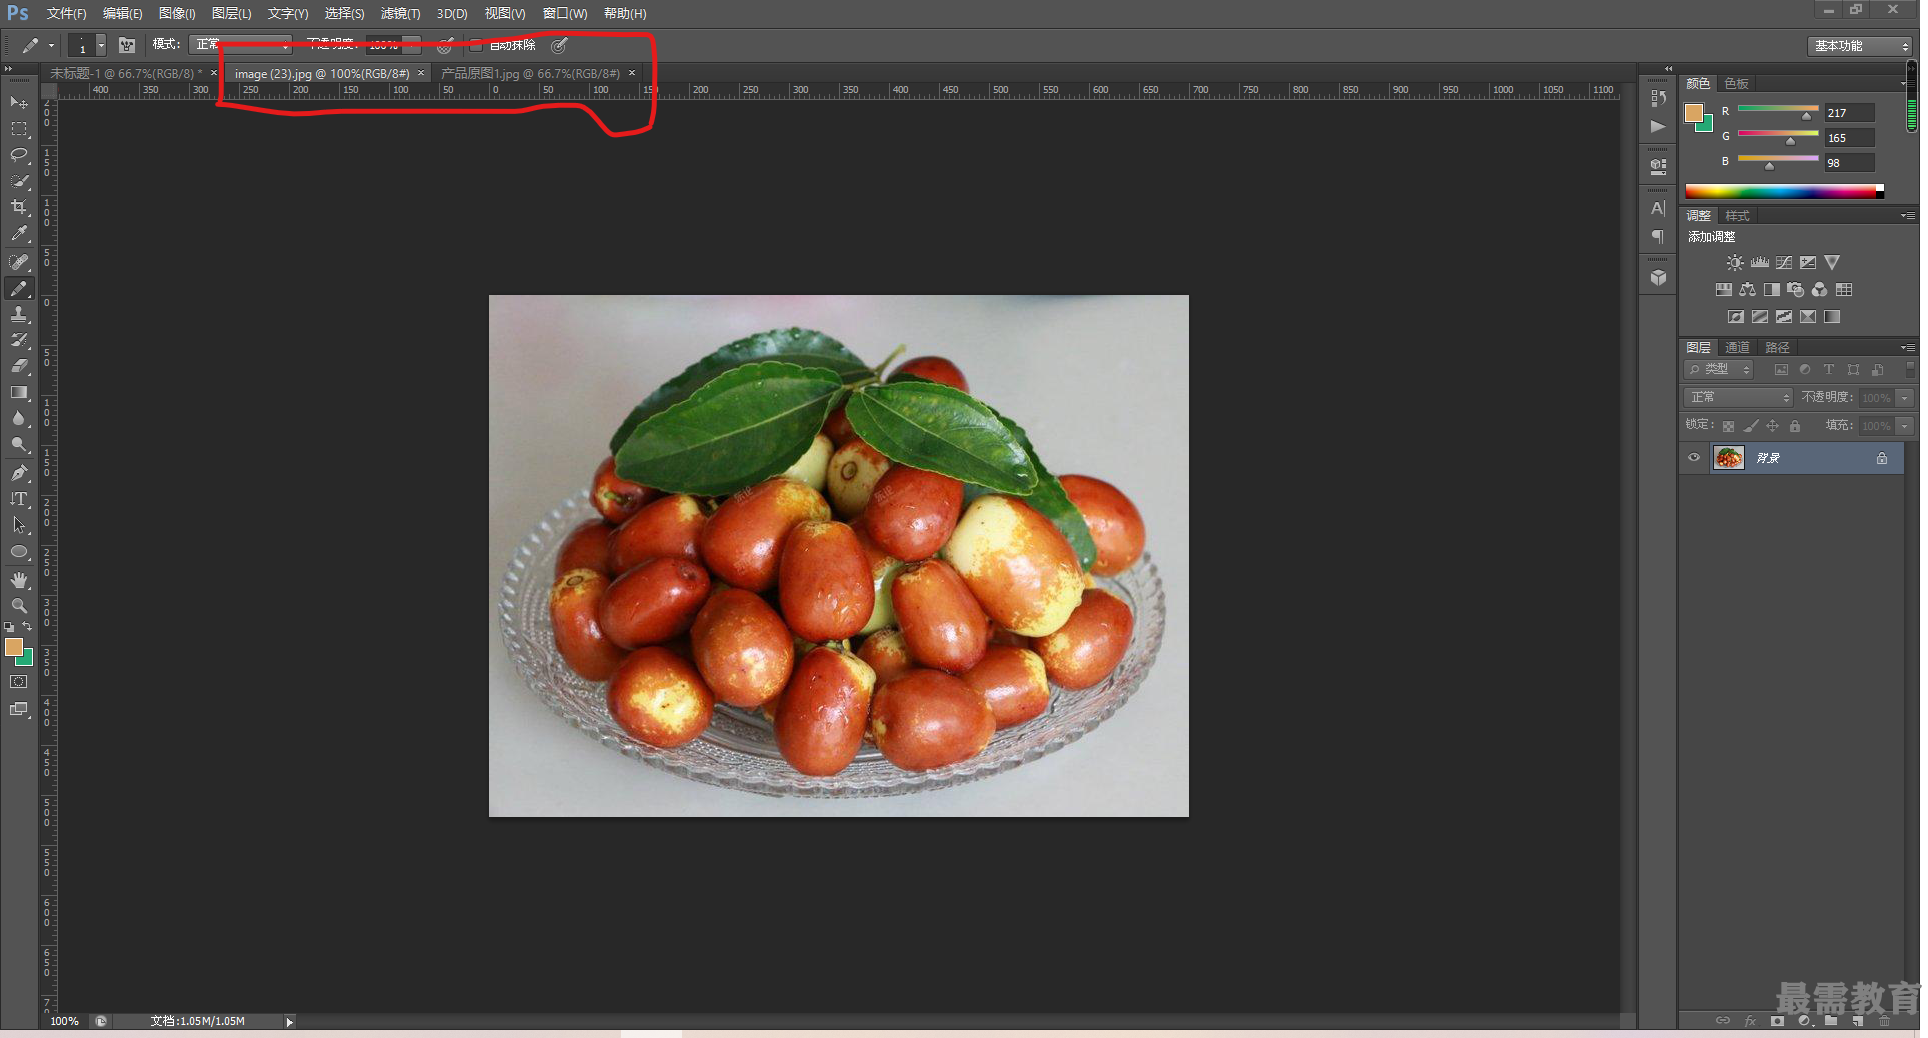Select the Clone Stamp tool

click(x=19, y=314)
